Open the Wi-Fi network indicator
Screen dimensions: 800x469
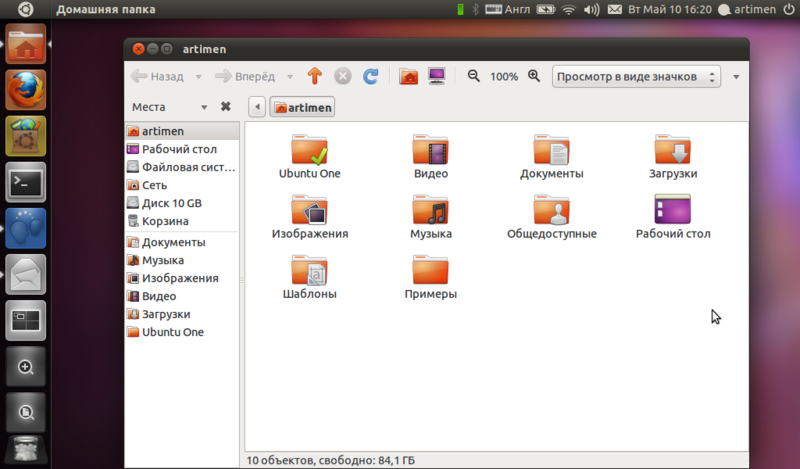pyautogui.click(x=568, y=9)
